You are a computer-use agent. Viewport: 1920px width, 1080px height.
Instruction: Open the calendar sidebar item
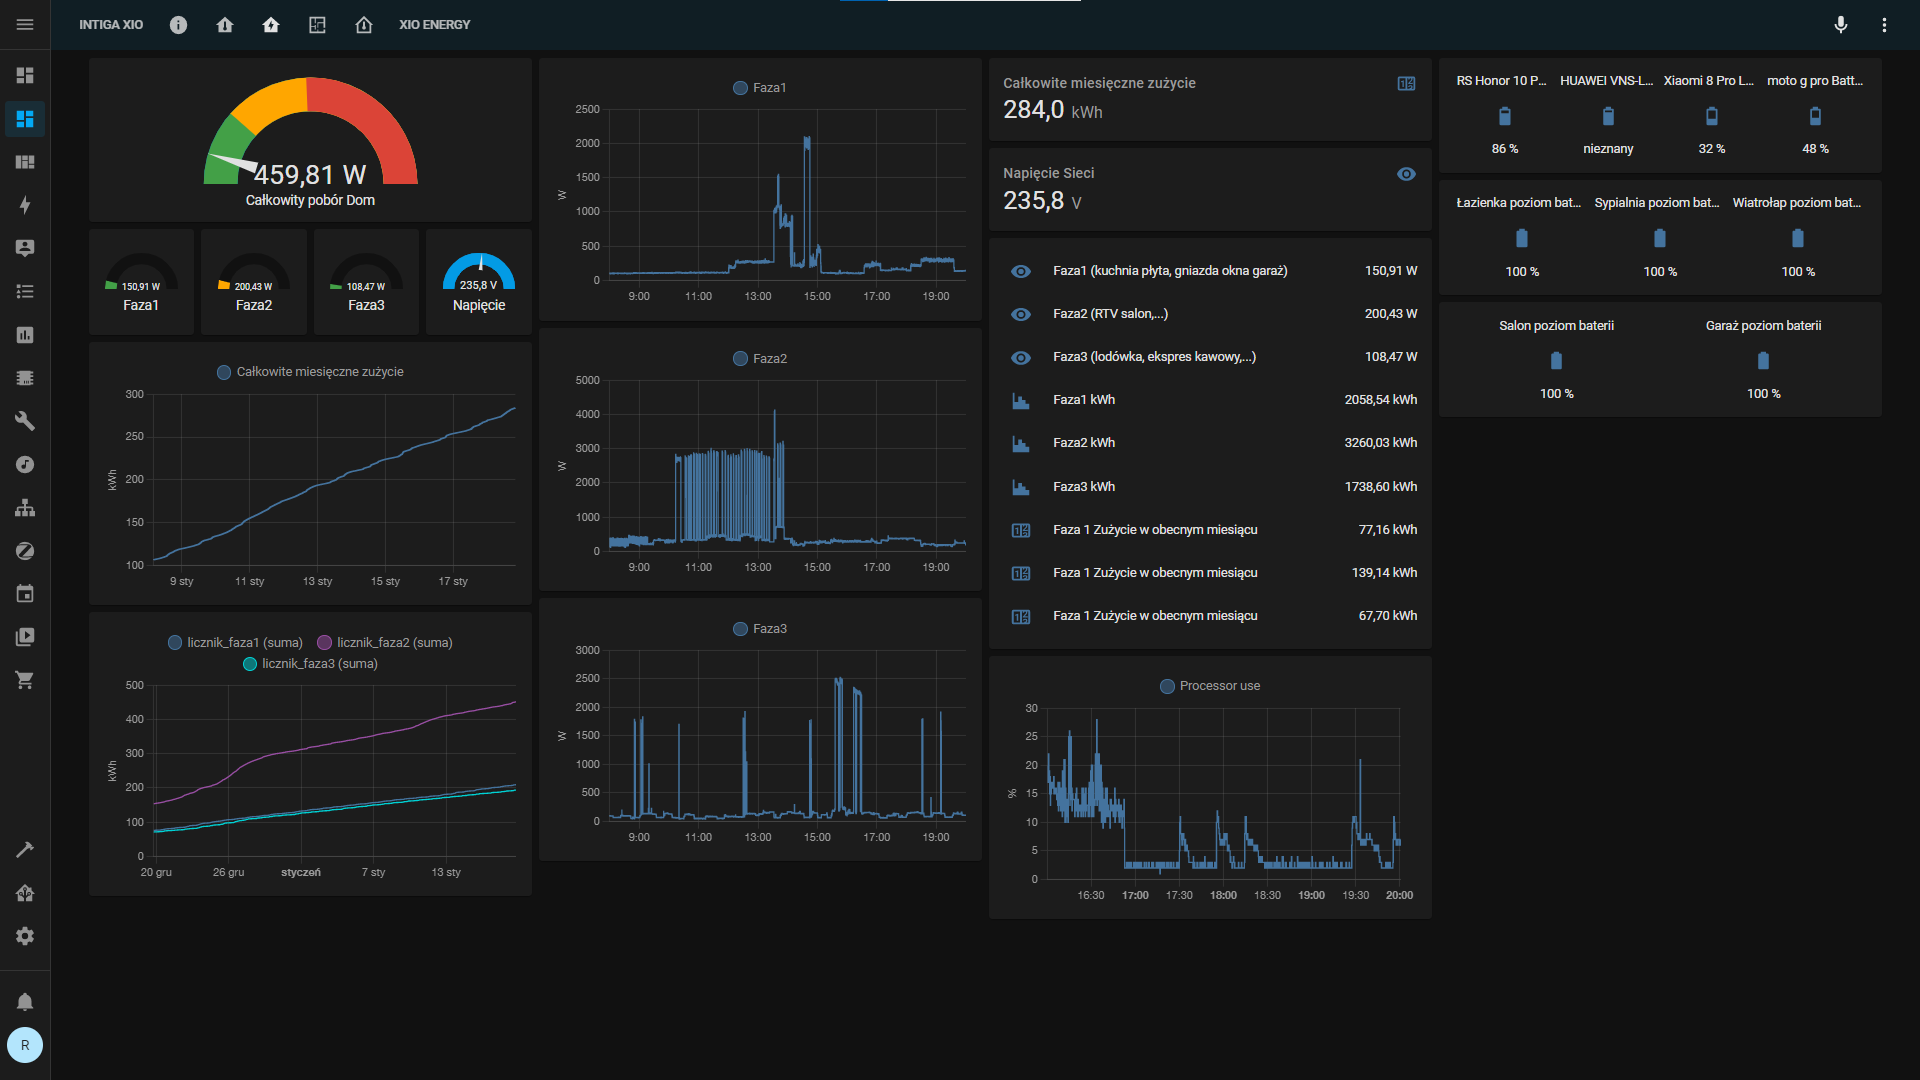25,594
